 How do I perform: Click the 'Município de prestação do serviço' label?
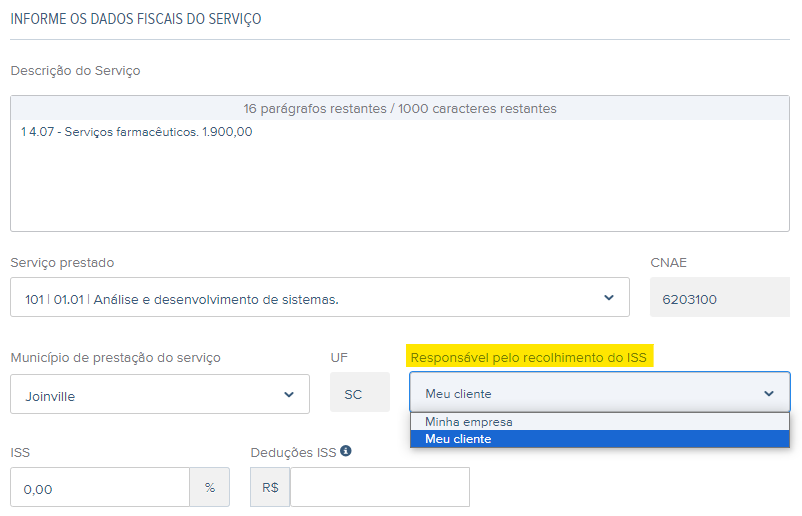pyautogui.click(x=116, y=357)
